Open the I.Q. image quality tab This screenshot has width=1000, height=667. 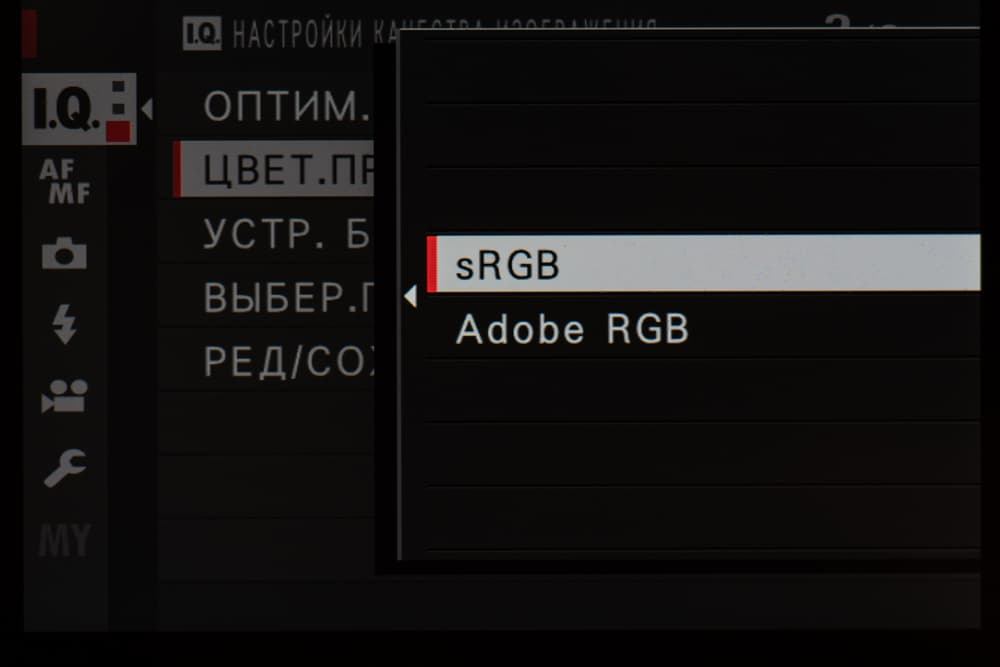[66, 110]
